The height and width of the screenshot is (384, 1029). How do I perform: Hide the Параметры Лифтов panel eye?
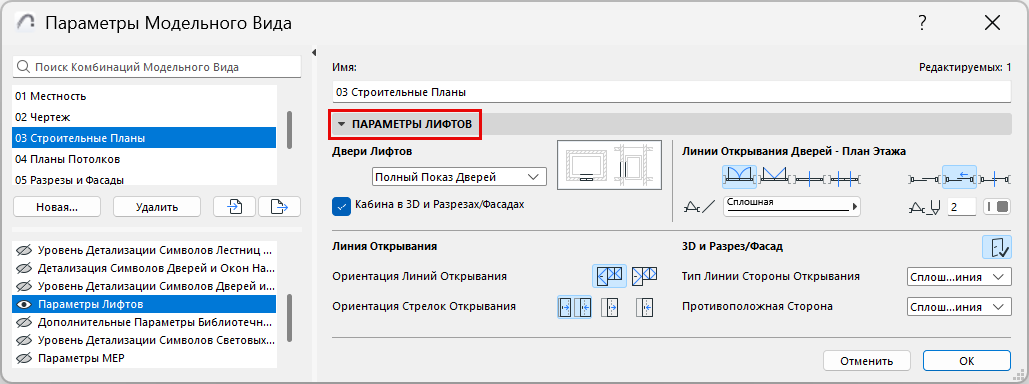pos(24,304)
